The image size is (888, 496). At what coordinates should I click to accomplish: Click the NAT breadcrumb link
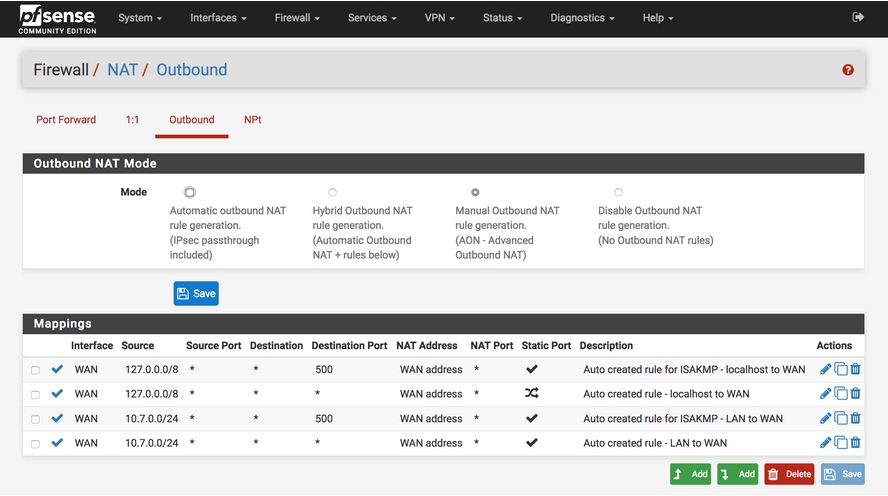pyautogui.click(x=122, y=70)
